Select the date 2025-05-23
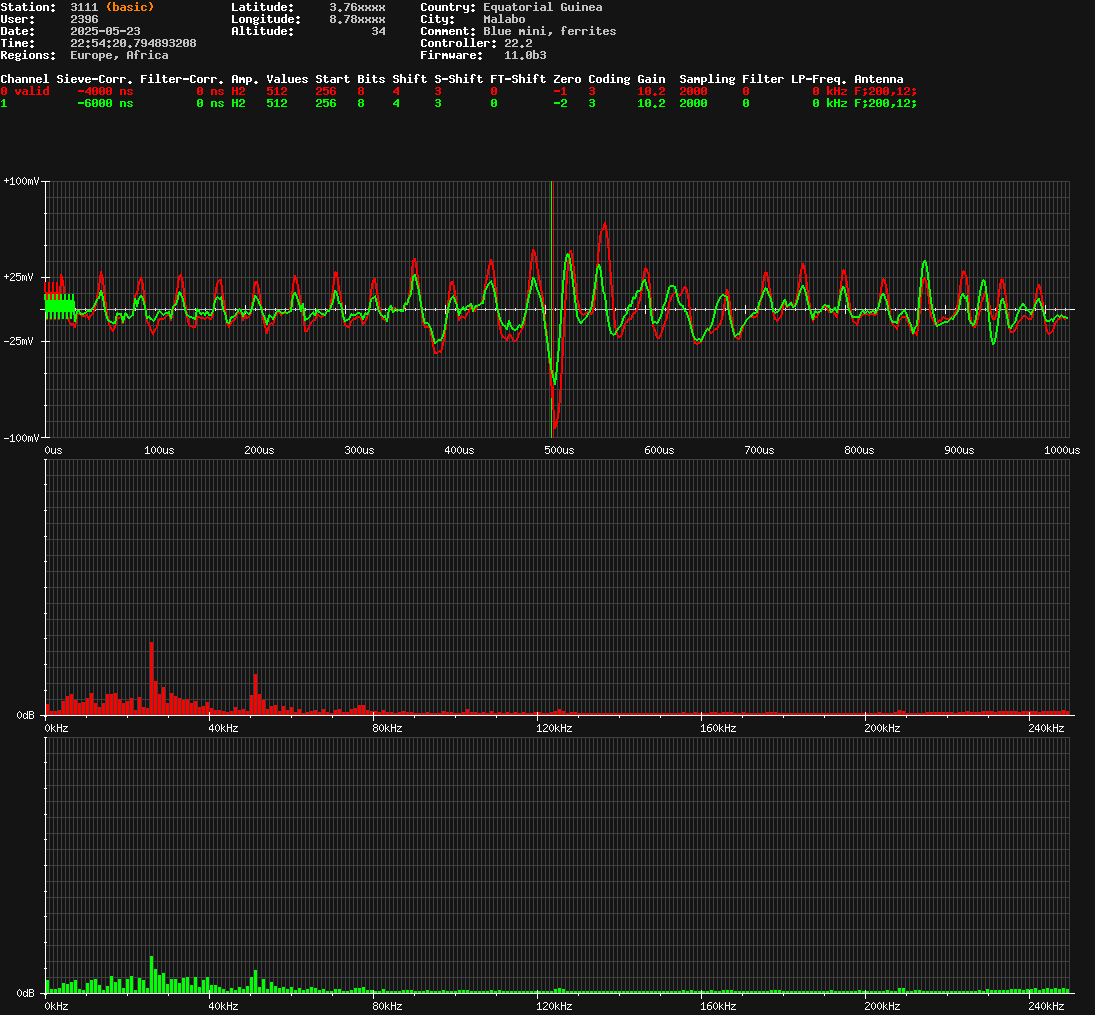1095x1015 pixels. pos(105,31)
